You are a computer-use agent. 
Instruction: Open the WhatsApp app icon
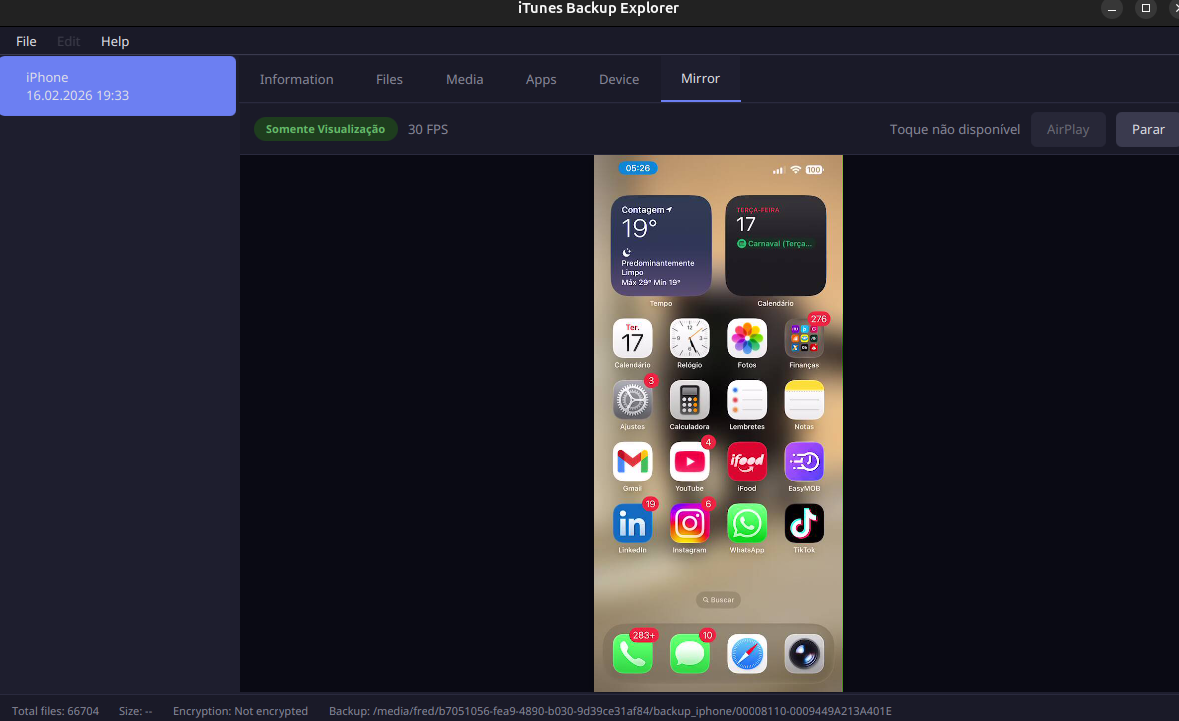[x=747, y=523]
